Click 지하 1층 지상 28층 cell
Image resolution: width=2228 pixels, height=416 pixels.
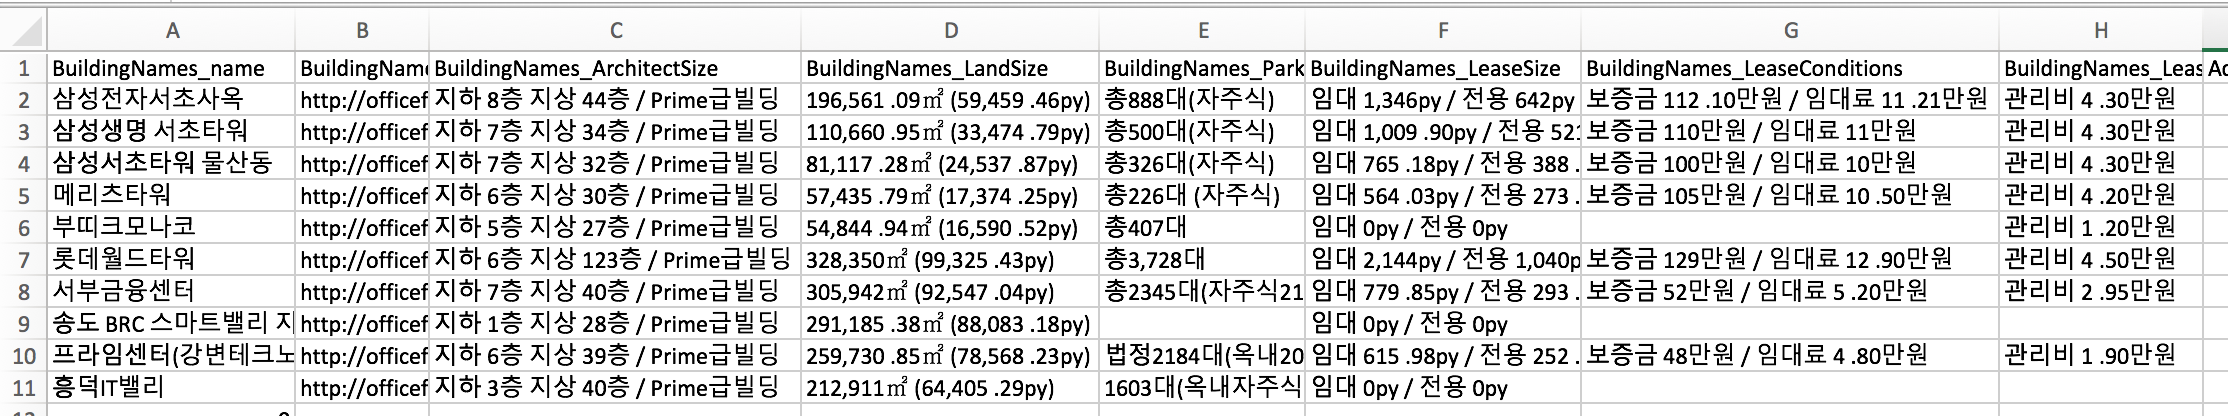[615, 324]
